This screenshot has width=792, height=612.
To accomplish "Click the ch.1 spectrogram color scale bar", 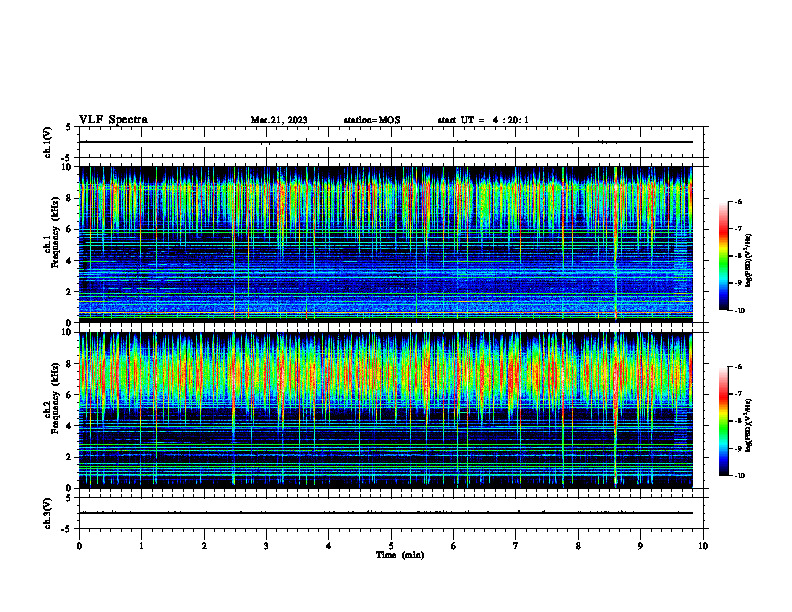I will [x=724, y=256].
